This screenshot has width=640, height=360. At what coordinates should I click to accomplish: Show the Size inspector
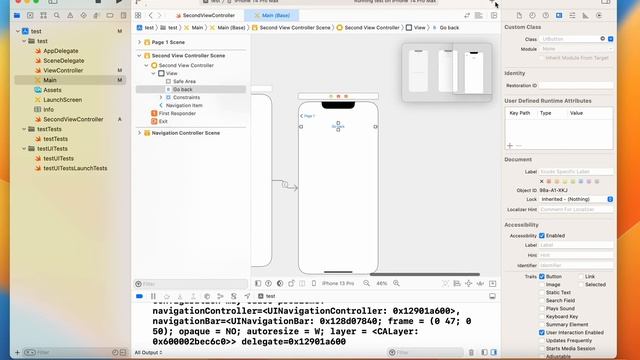585,16
